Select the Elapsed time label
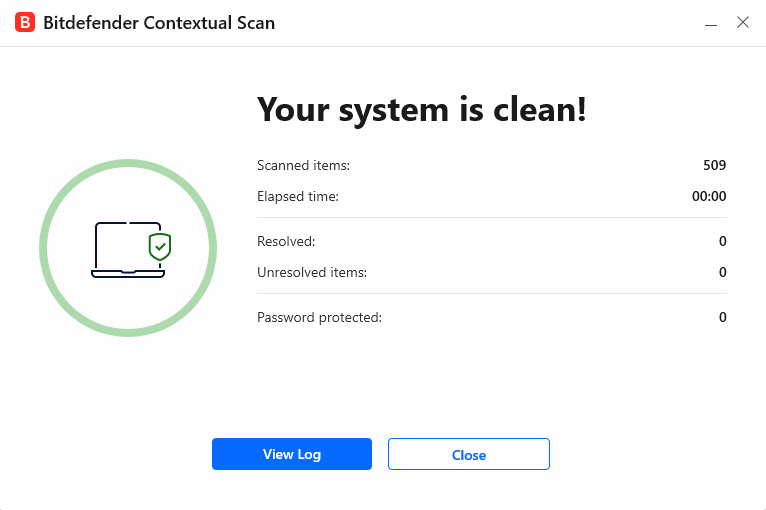The width and height of the screenshot is (766, 510). click(298, 197)
